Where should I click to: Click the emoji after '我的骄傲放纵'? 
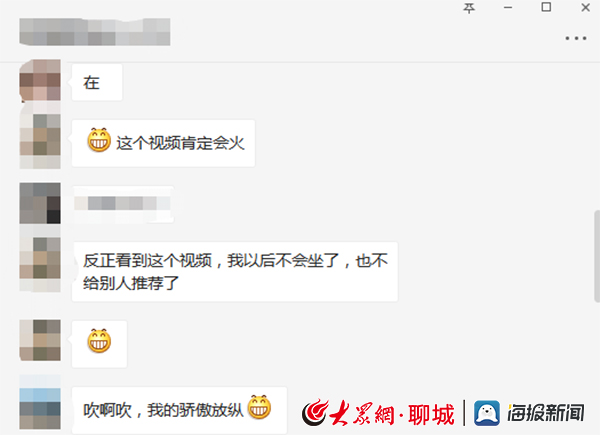259,407
